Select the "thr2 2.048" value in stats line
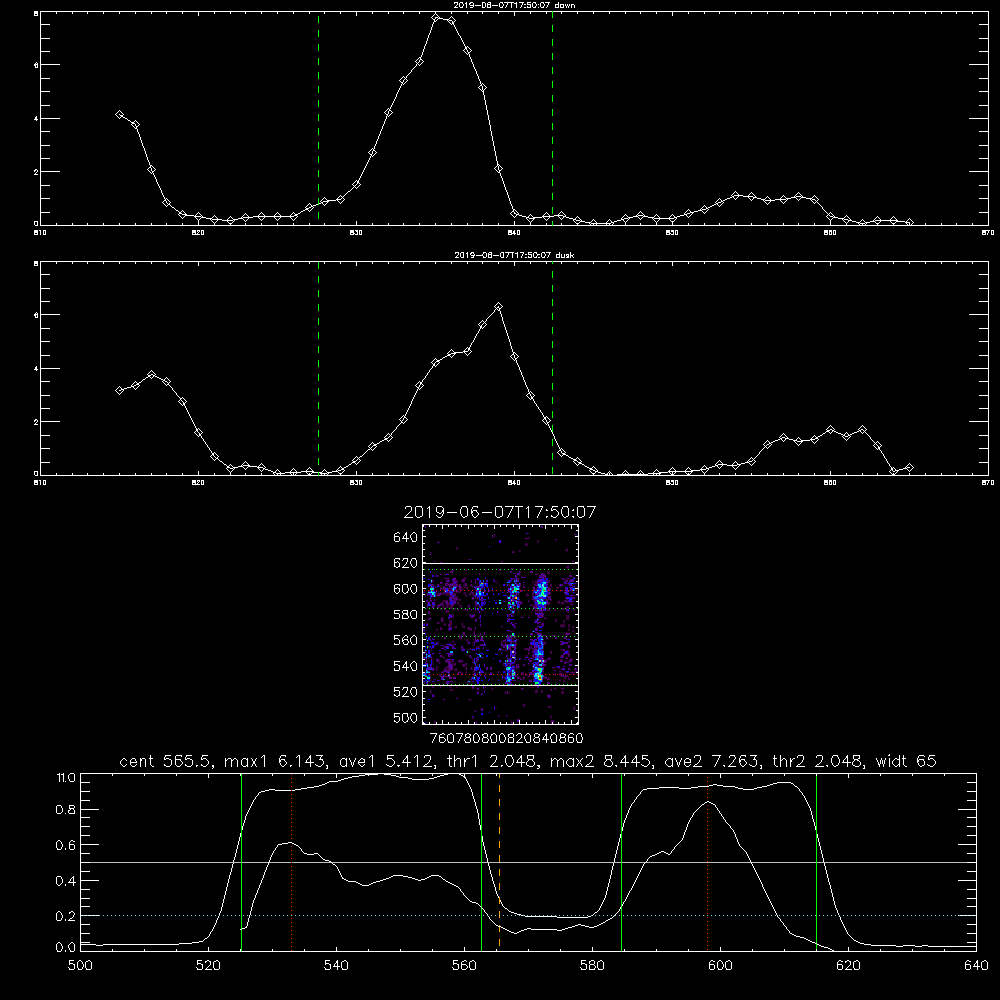The width and height of the screenshot is (1000, 1000). [x=818, y=761]
